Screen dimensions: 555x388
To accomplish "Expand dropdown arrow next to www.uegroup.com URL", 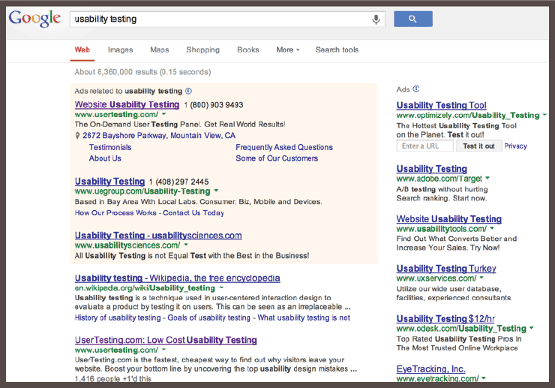I will pos(216,190).
